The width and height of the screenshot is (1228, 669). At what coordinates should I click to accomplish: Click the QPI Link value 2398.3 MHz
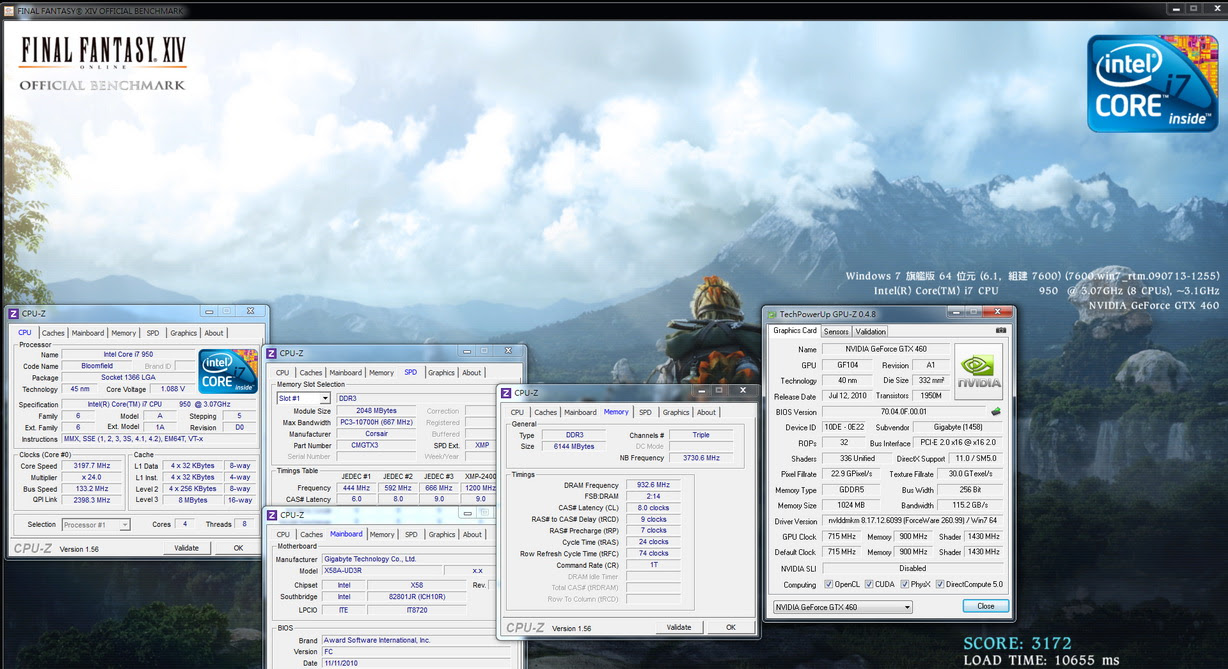(92, 500)
